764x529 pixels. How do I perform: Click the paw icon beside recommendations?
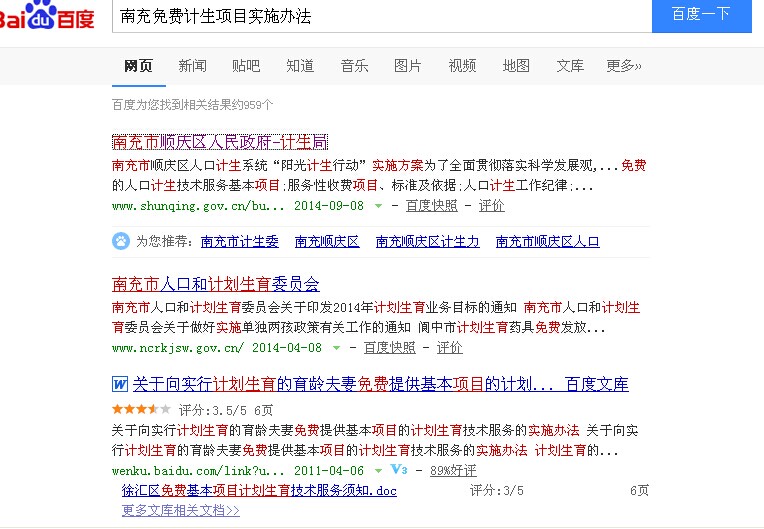tap(121, 241)
